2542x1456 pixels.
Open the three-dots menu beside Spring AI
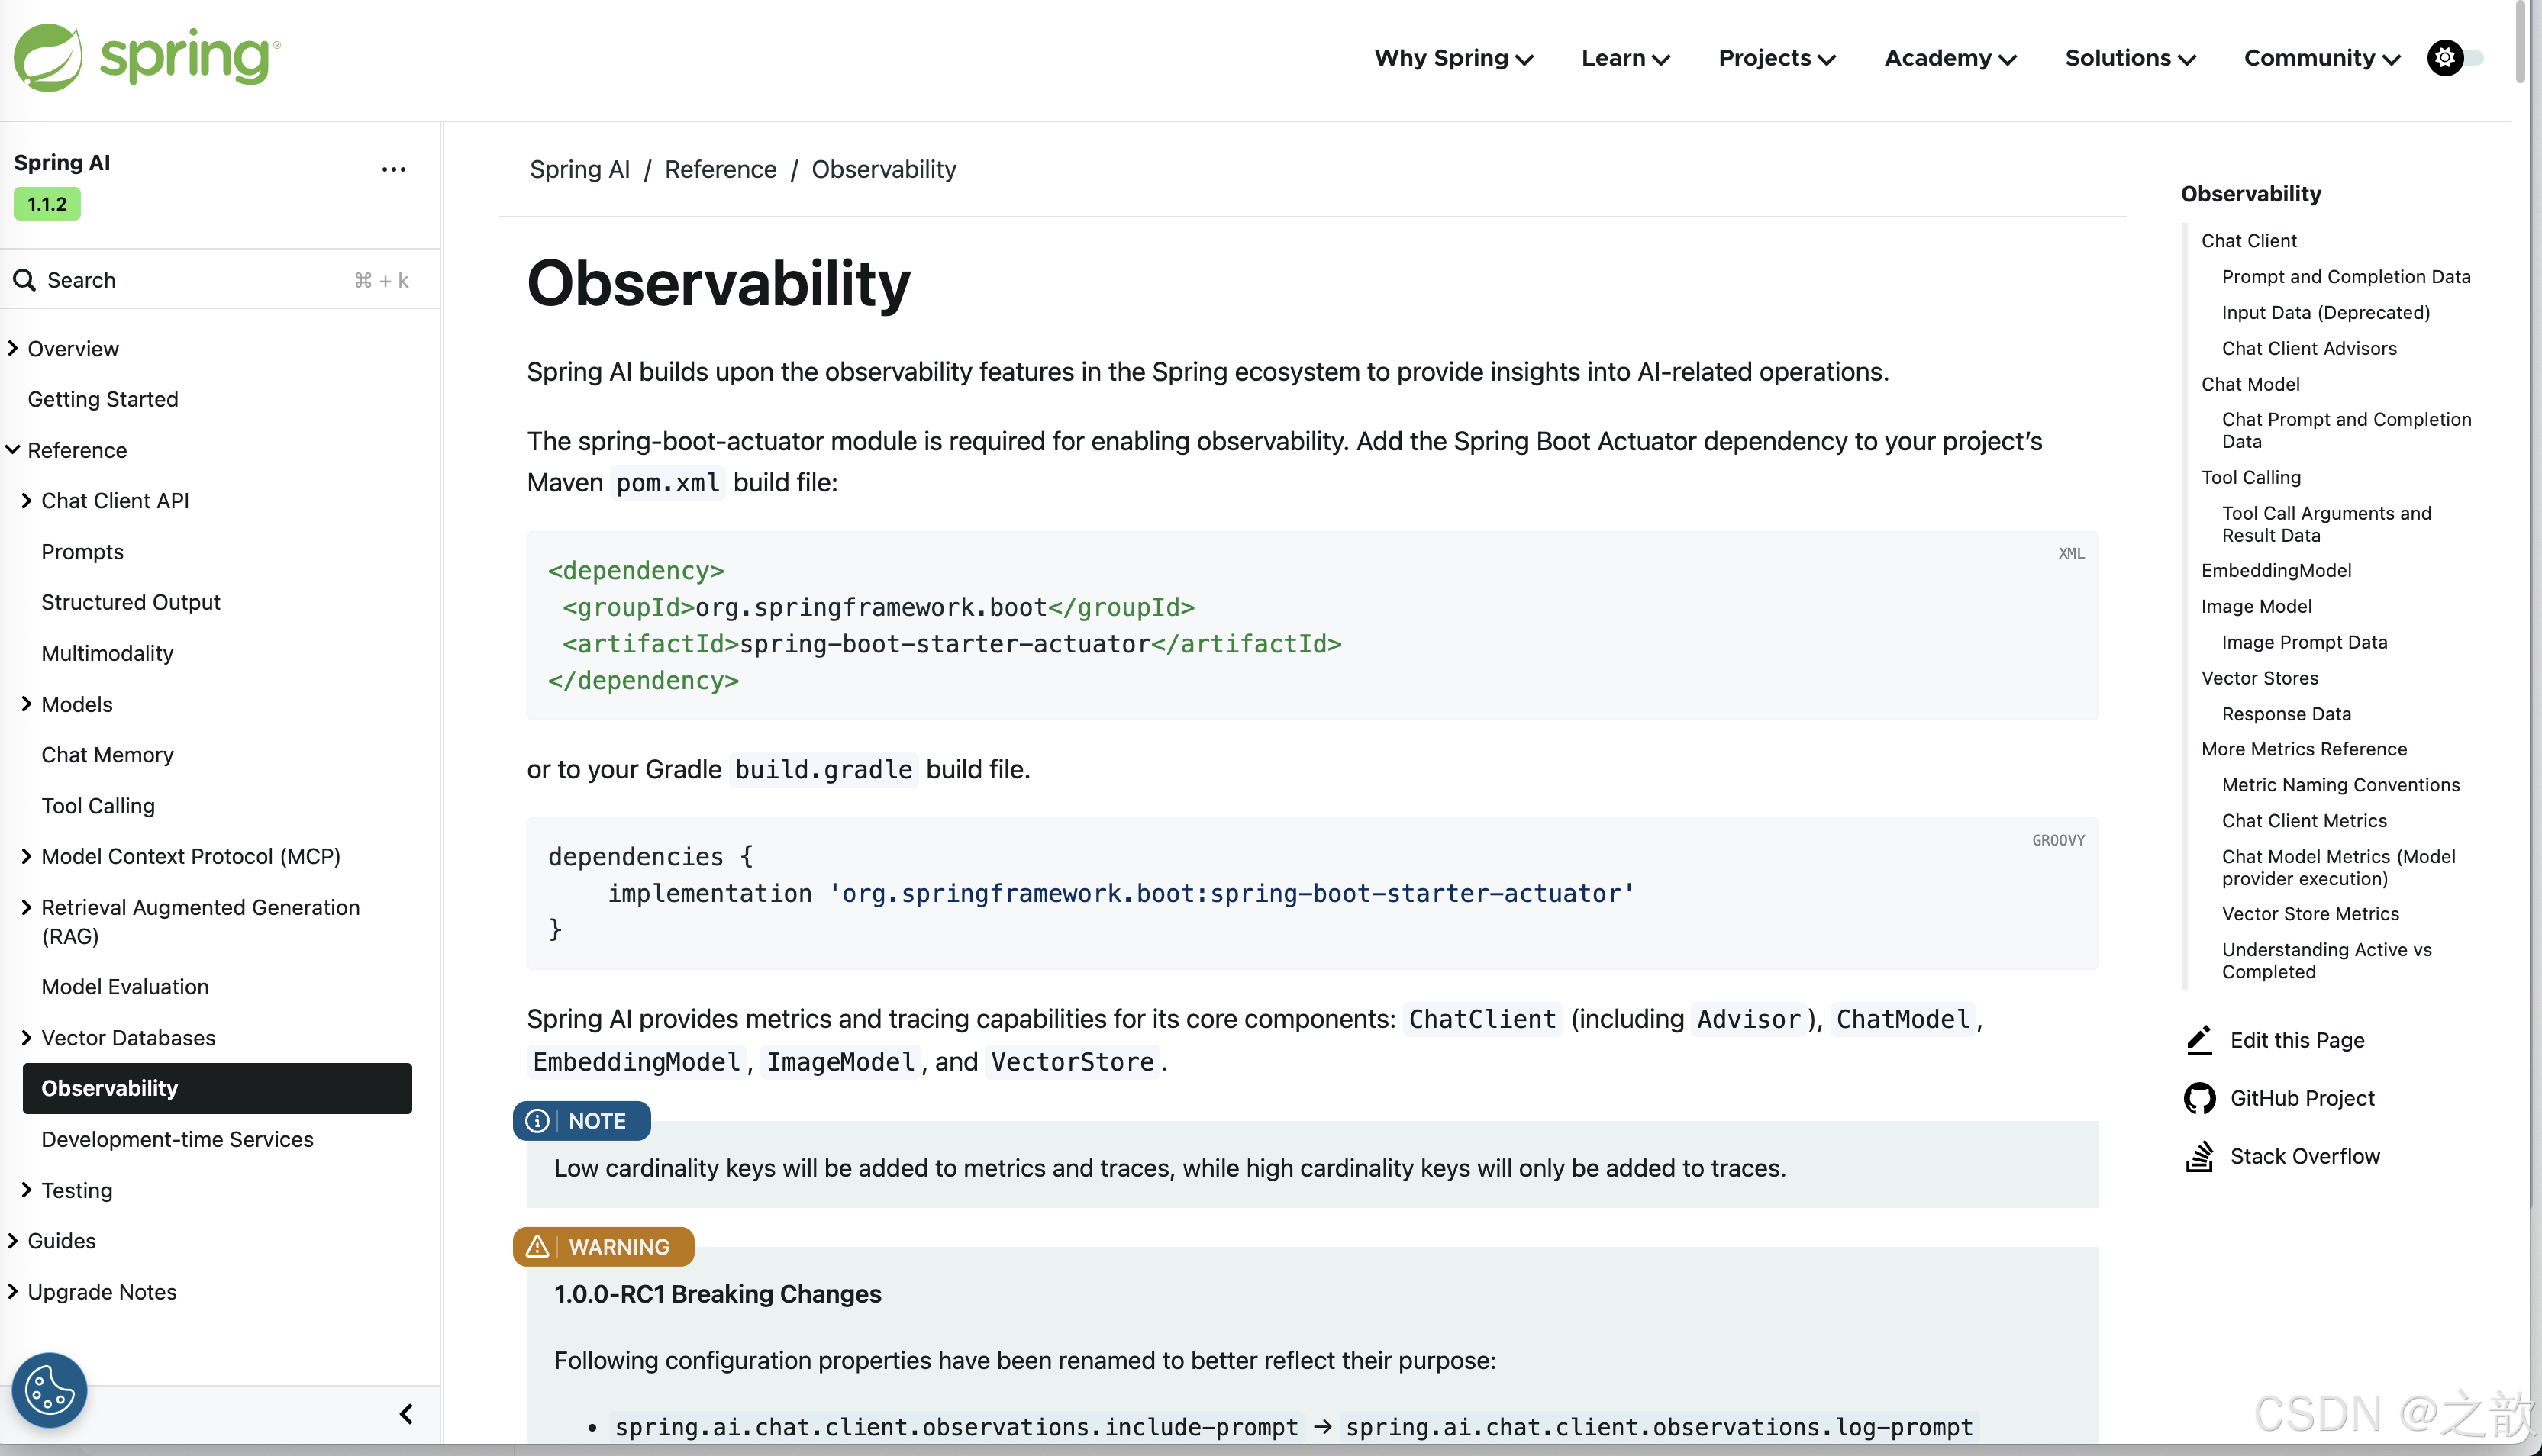click(393, 169)
